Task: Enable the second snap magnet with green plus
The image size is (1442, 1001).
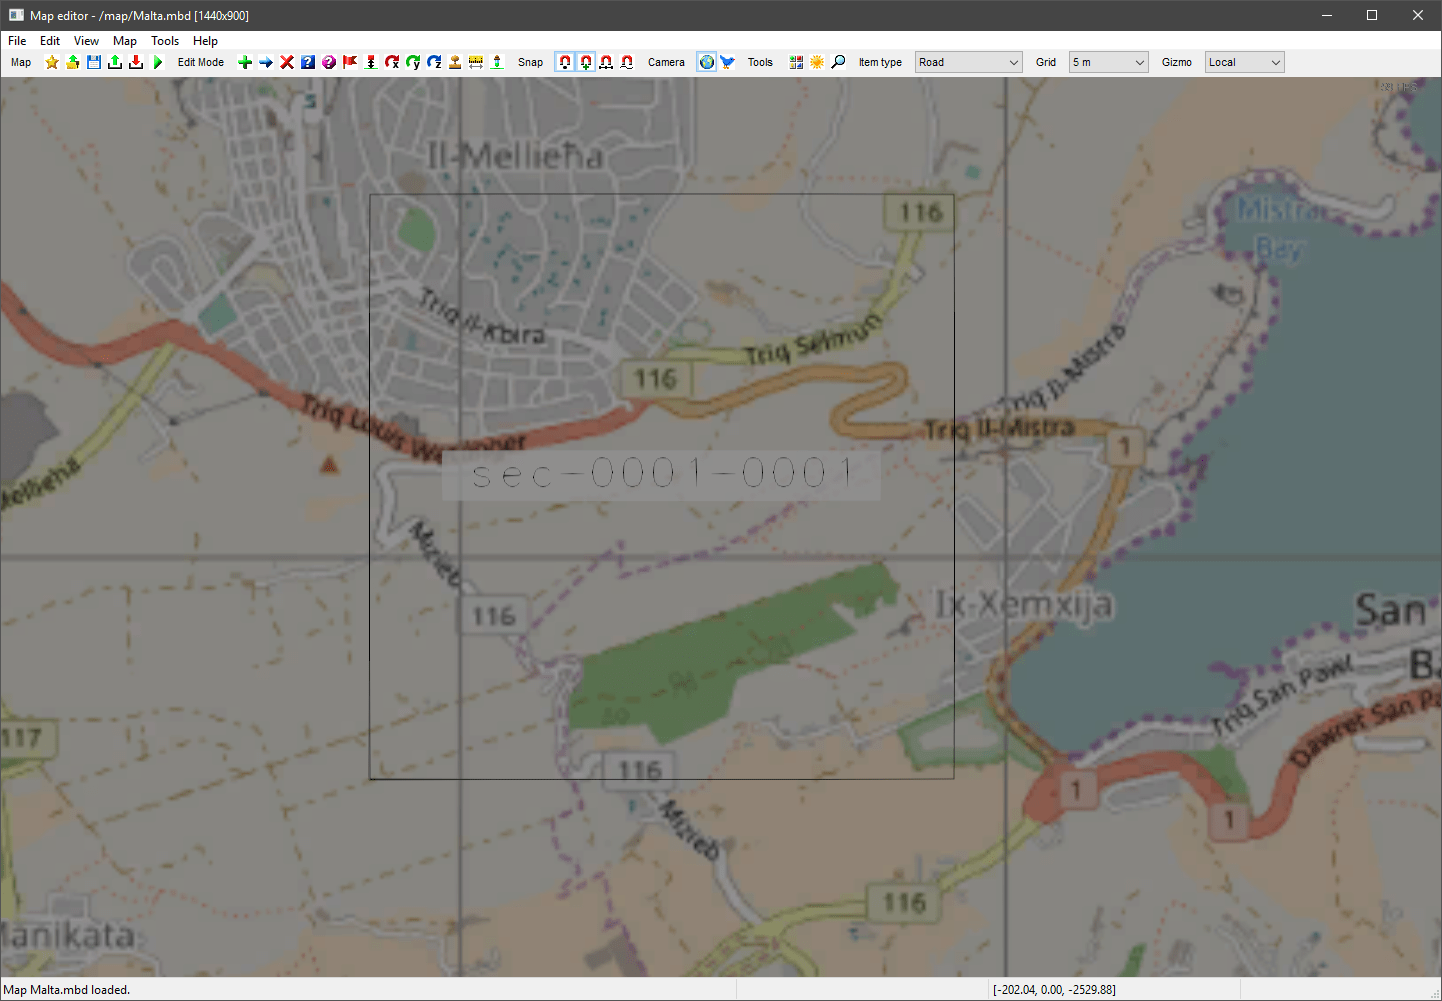Action: point(585,62)
